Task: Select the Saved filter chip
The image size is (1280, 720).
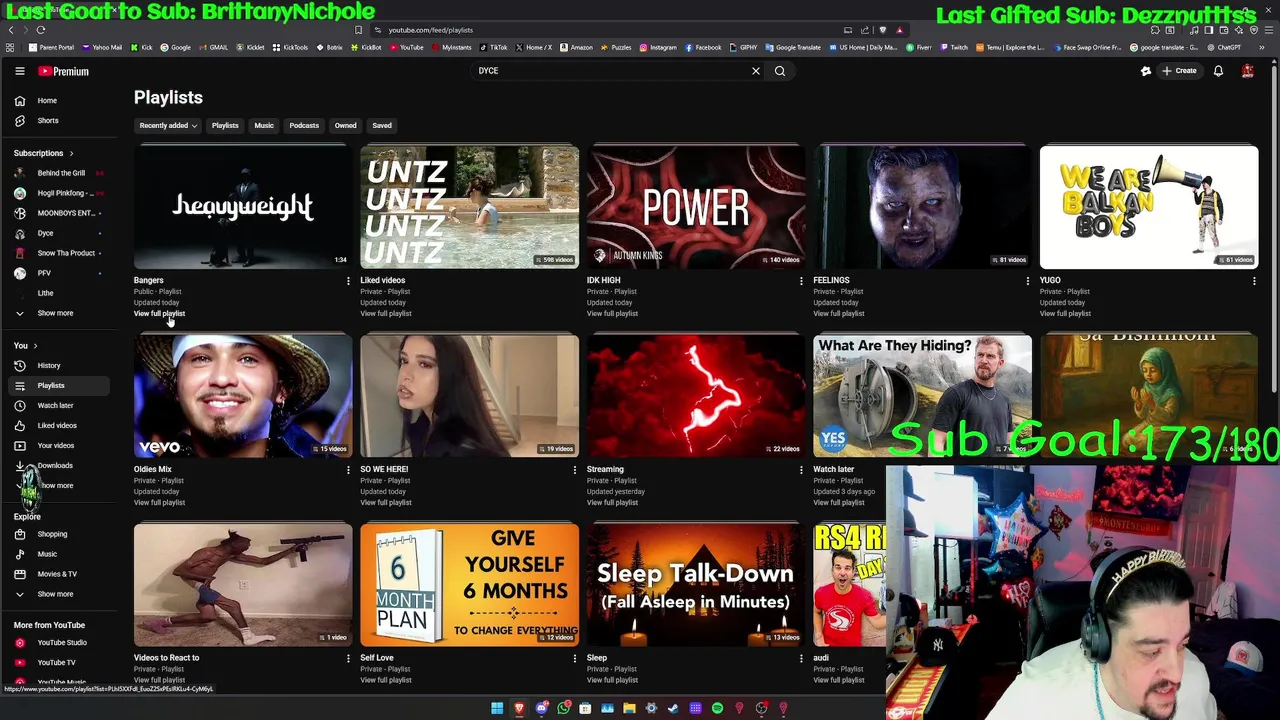Action: [x=382, y=126]
